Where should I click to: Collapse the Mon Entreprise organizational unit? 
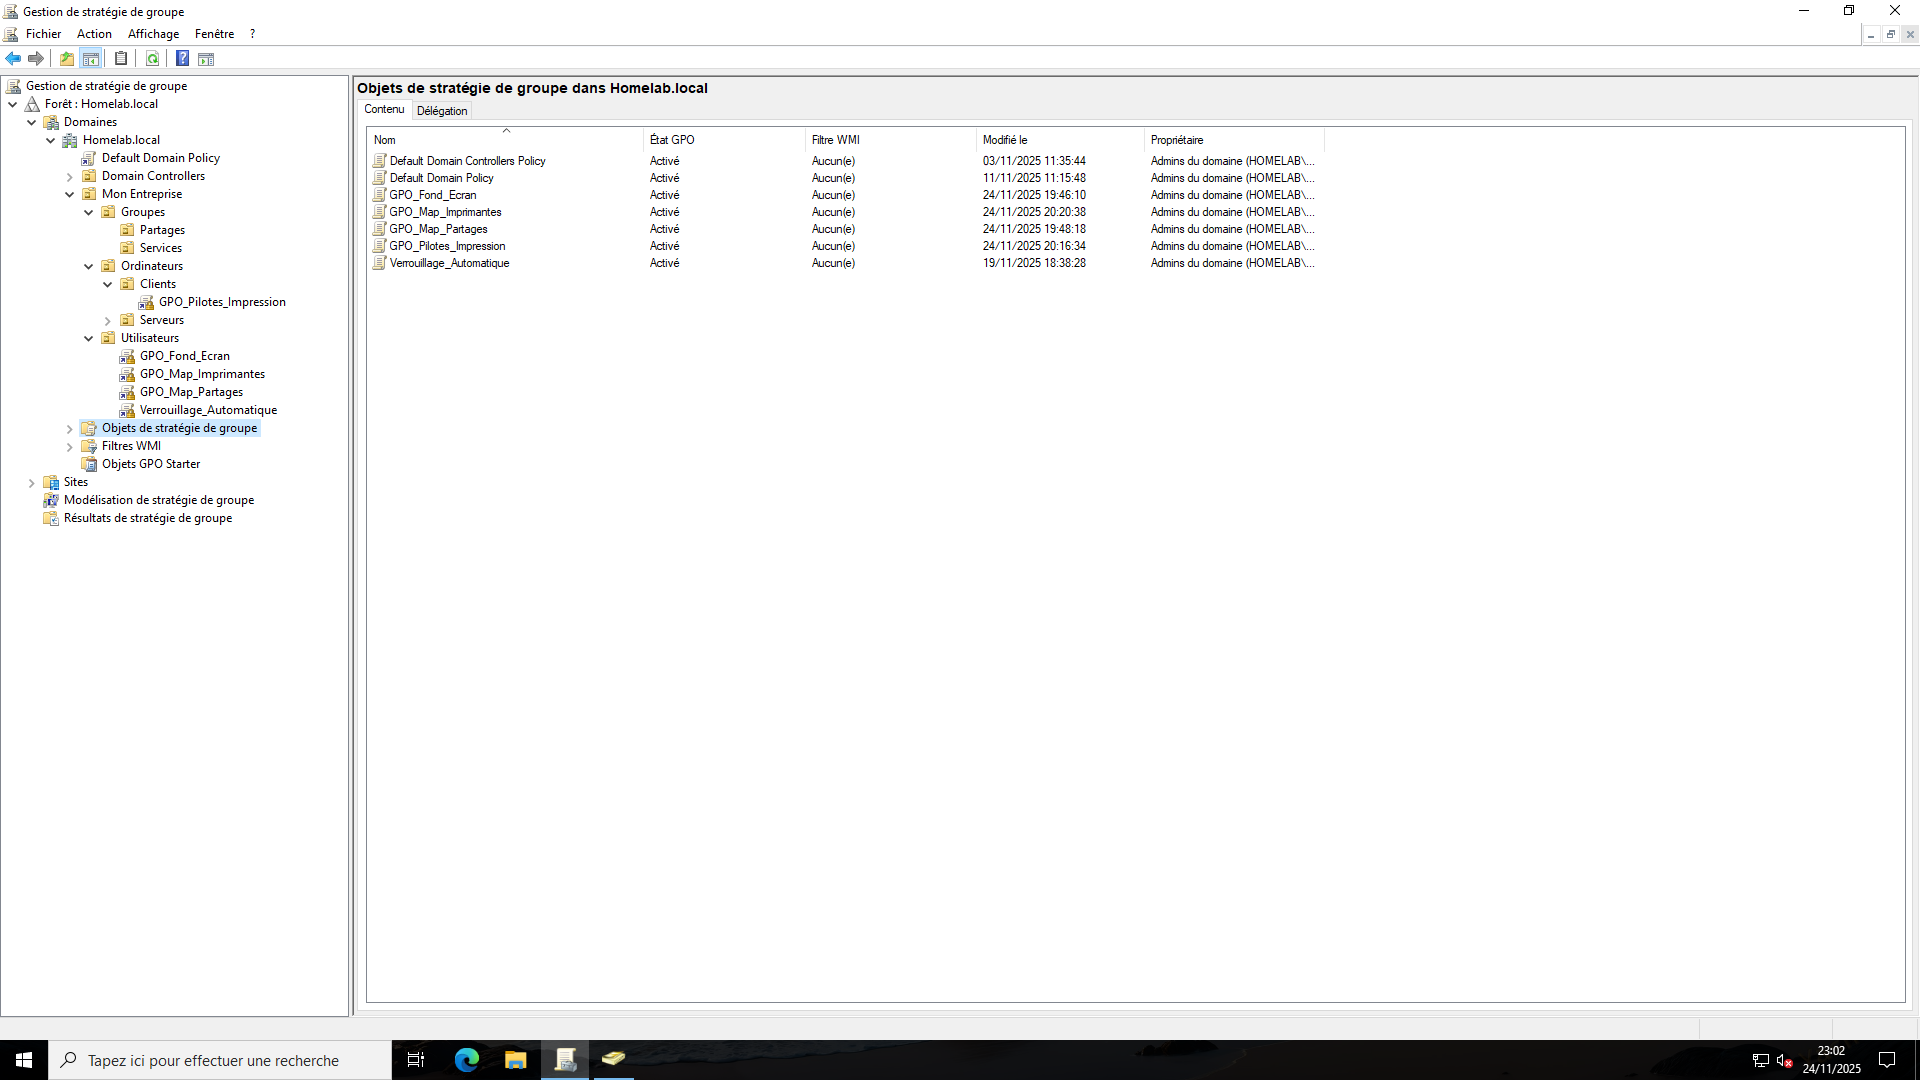pos(70,195)
